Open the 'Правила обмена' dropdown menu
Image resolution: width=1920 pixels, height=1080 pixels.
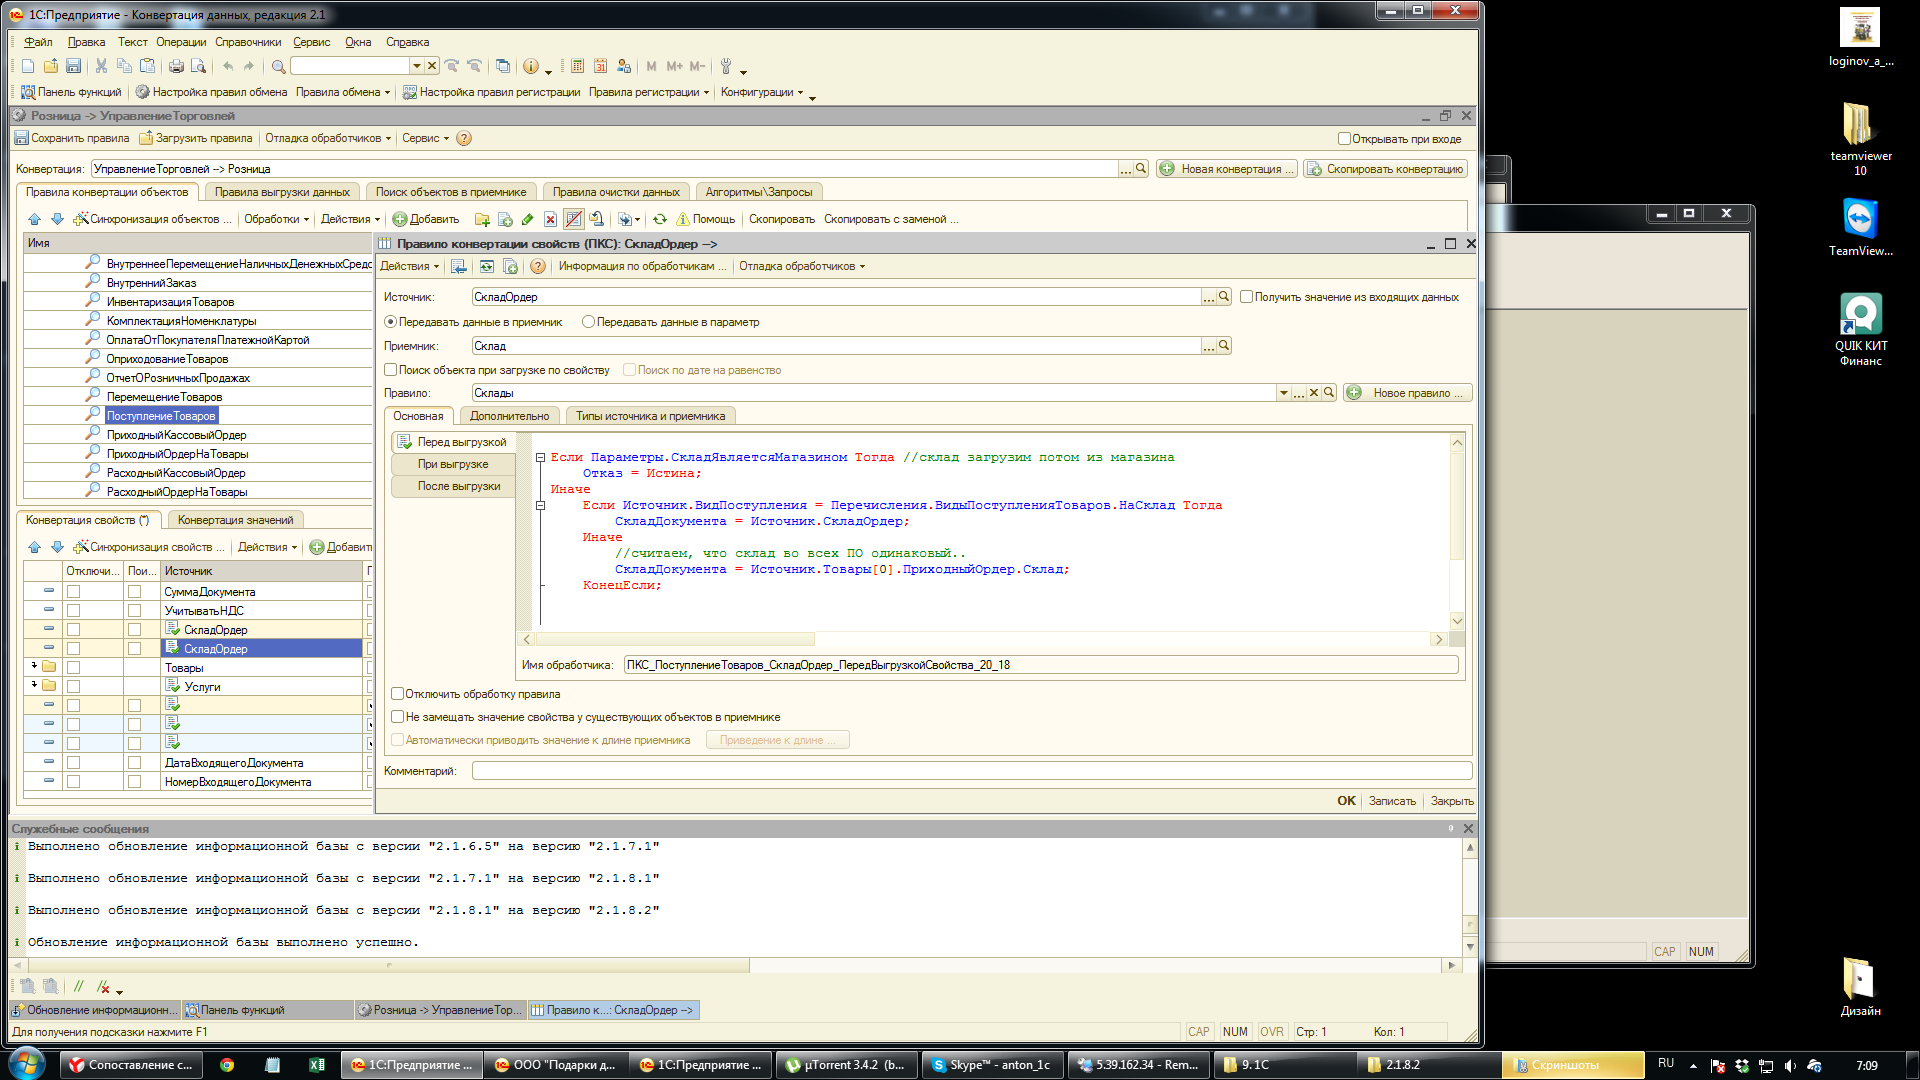(x=343, y=92)
